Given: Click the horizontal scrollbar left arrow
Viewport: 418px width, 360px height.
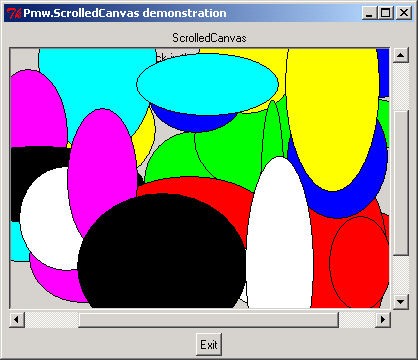Looking at the screenshot, I should click(17, 320).
